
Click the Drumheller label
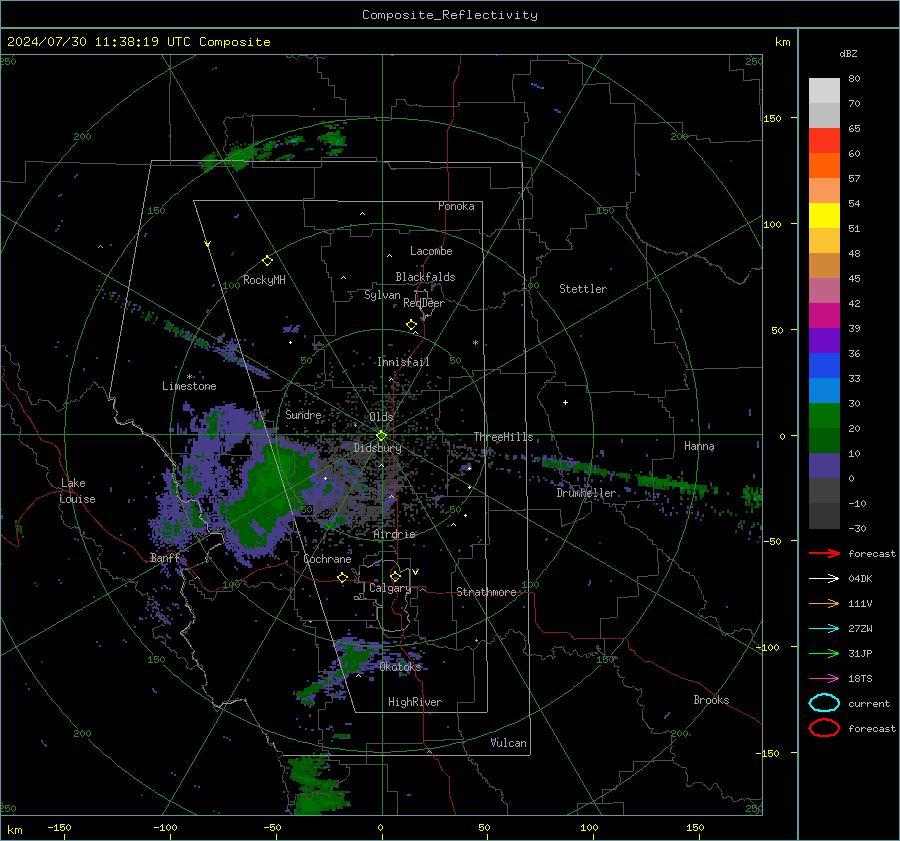[587, 493]
